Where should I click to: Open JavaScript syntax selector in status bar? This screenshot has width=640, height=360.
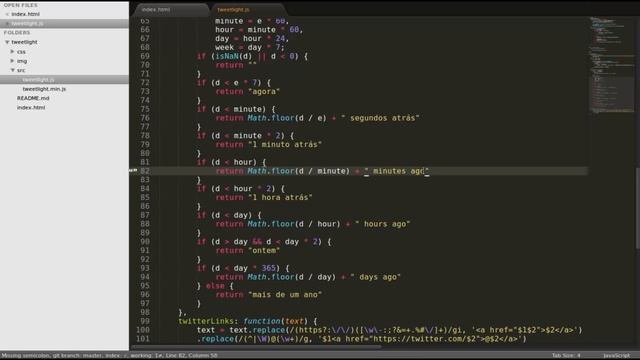[x=616, y=356]
